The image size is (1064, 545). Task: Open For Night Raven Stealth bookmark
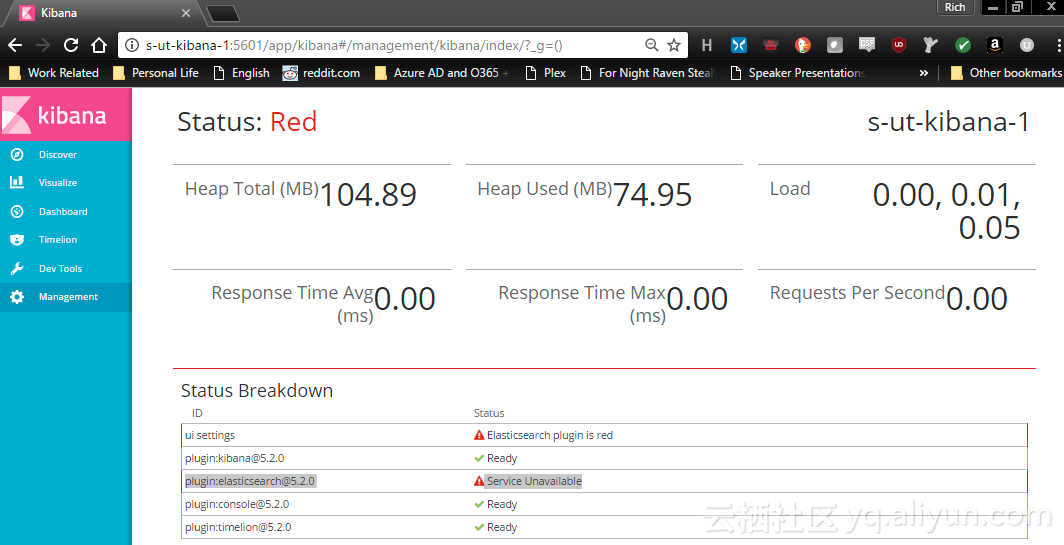[x=648, y=73]
